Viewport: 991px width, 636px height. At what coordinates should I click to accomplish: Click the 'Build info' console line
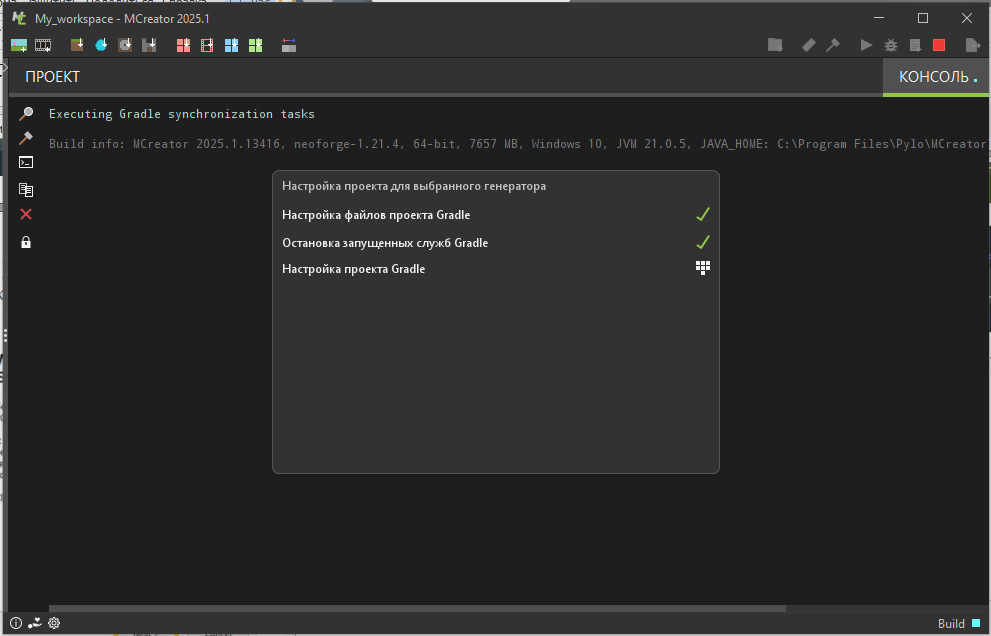(x=517, y=144)
